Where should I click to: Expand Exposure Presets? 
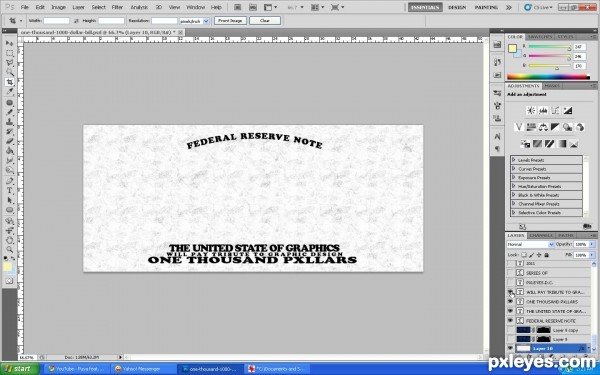coord(514,178)
